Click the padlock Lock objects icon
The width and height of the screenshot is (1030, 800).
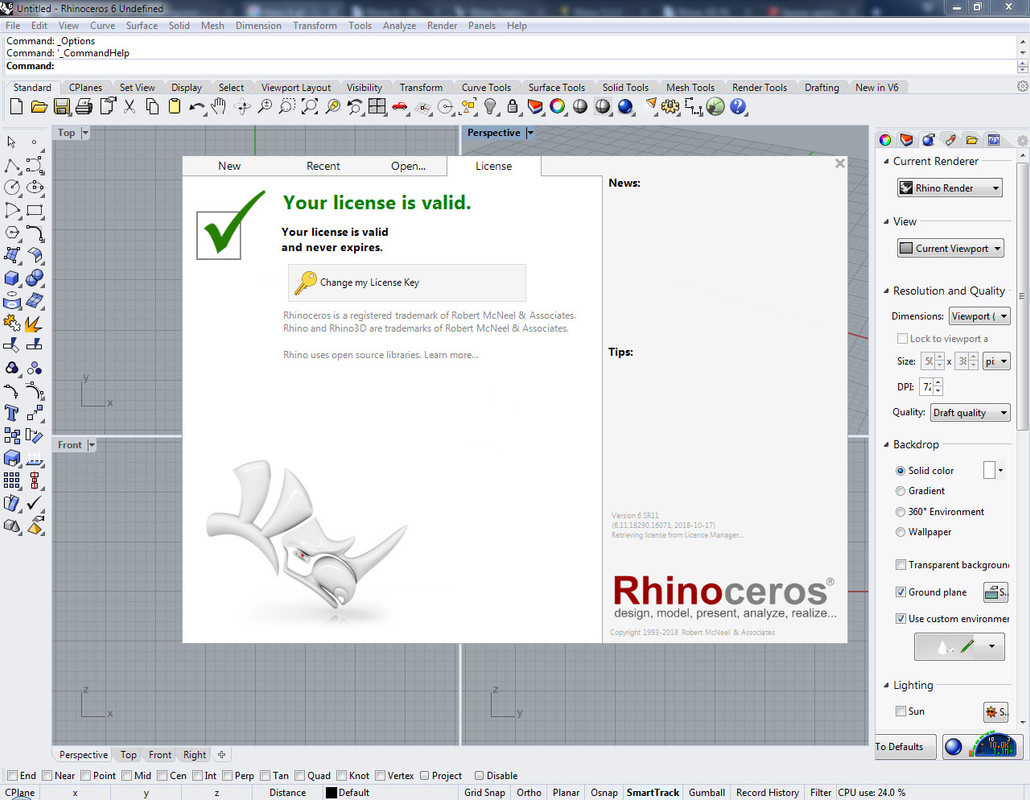pos(513,106)
